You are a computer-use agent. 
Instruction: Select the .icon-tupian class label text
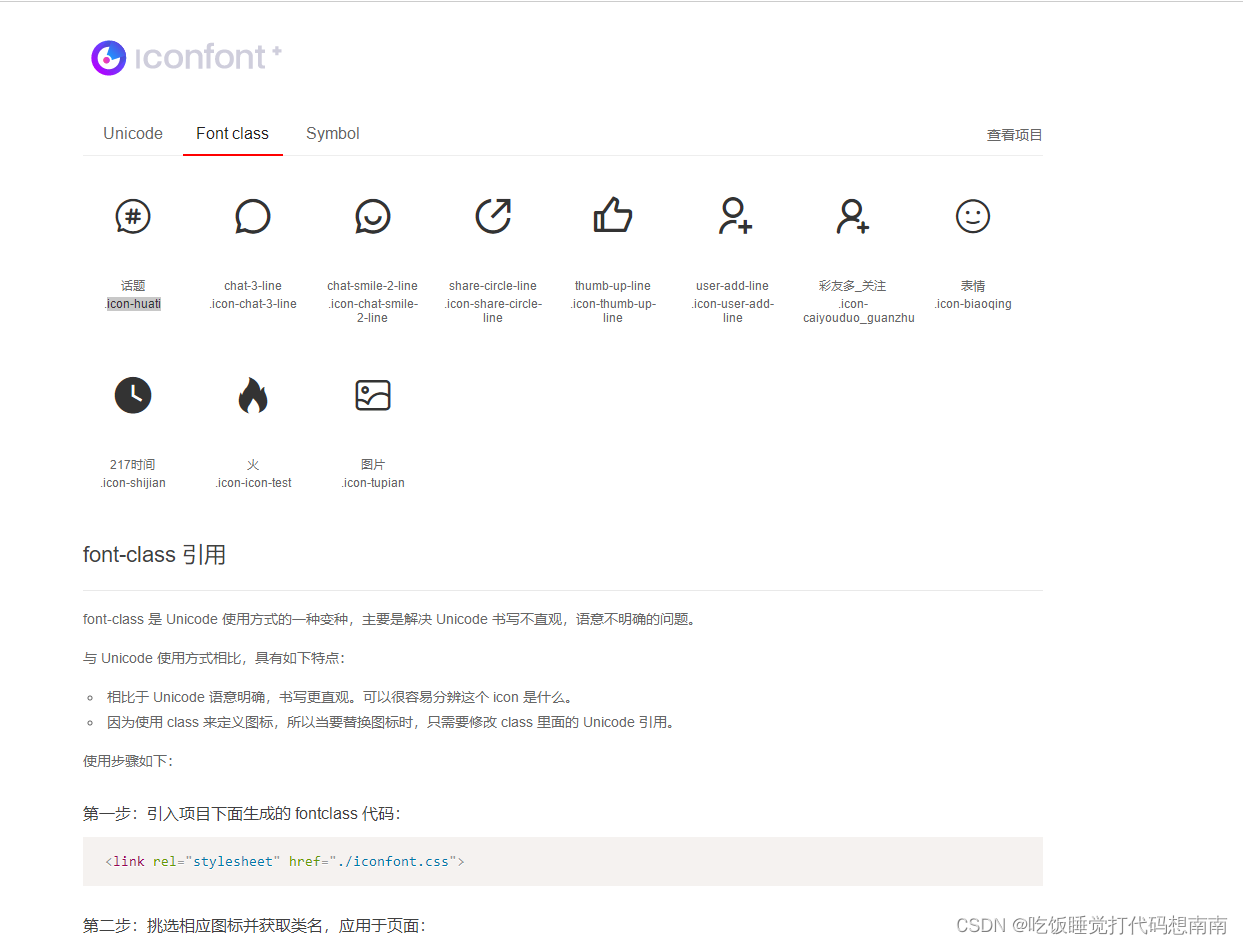[372, 482]
